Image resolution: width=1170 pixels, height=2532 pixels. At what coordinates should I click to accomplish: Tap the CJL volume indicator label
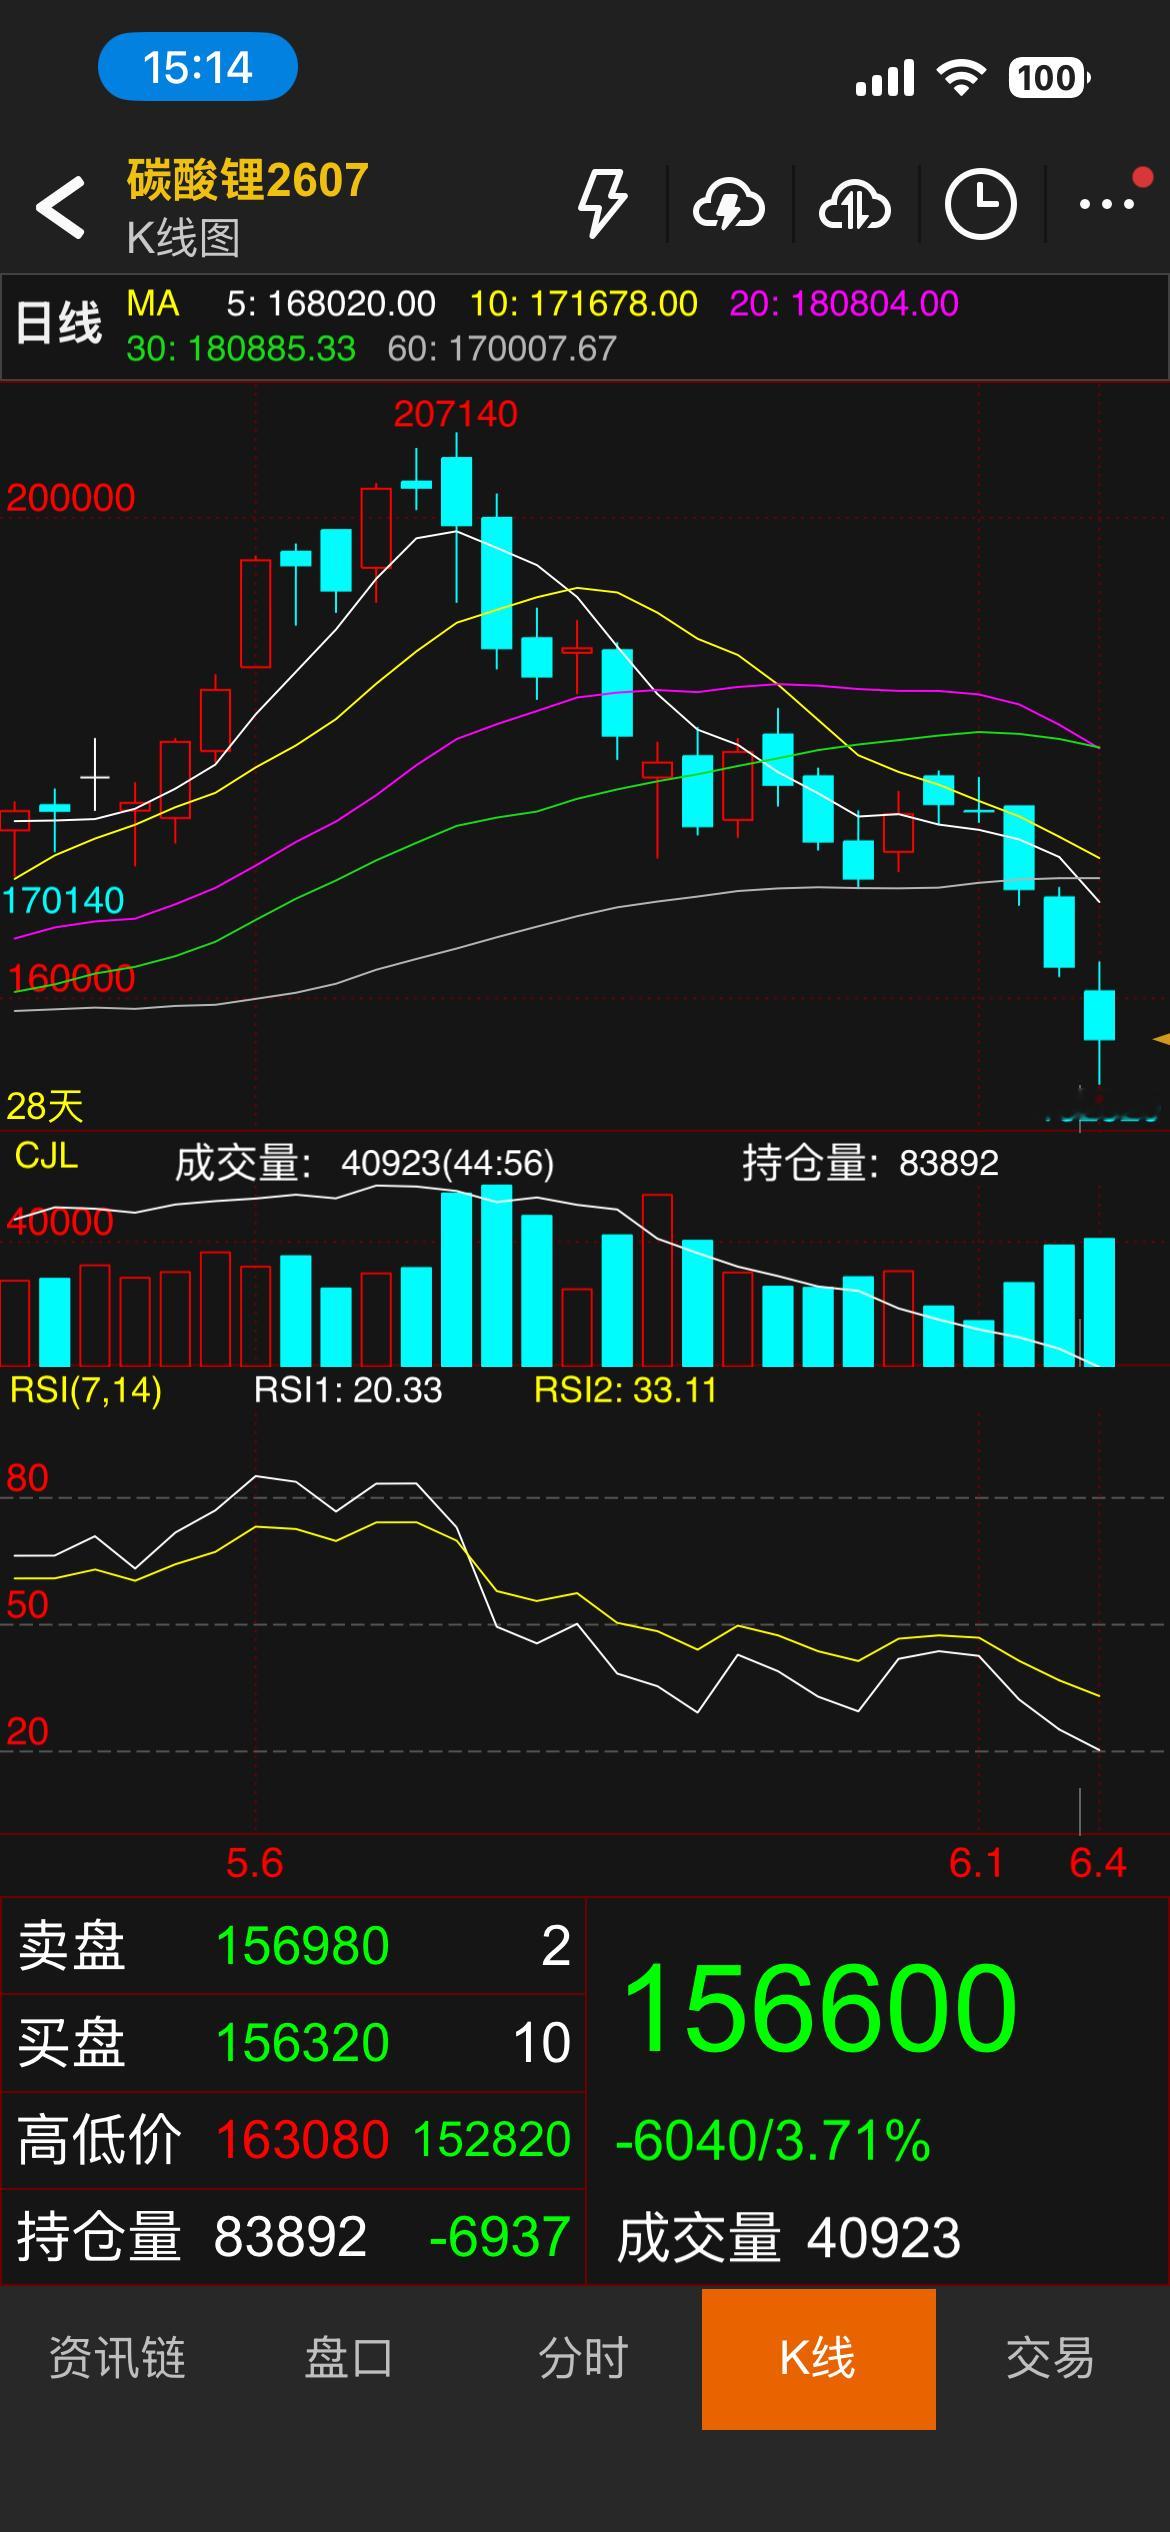(x=46, y=1156)
